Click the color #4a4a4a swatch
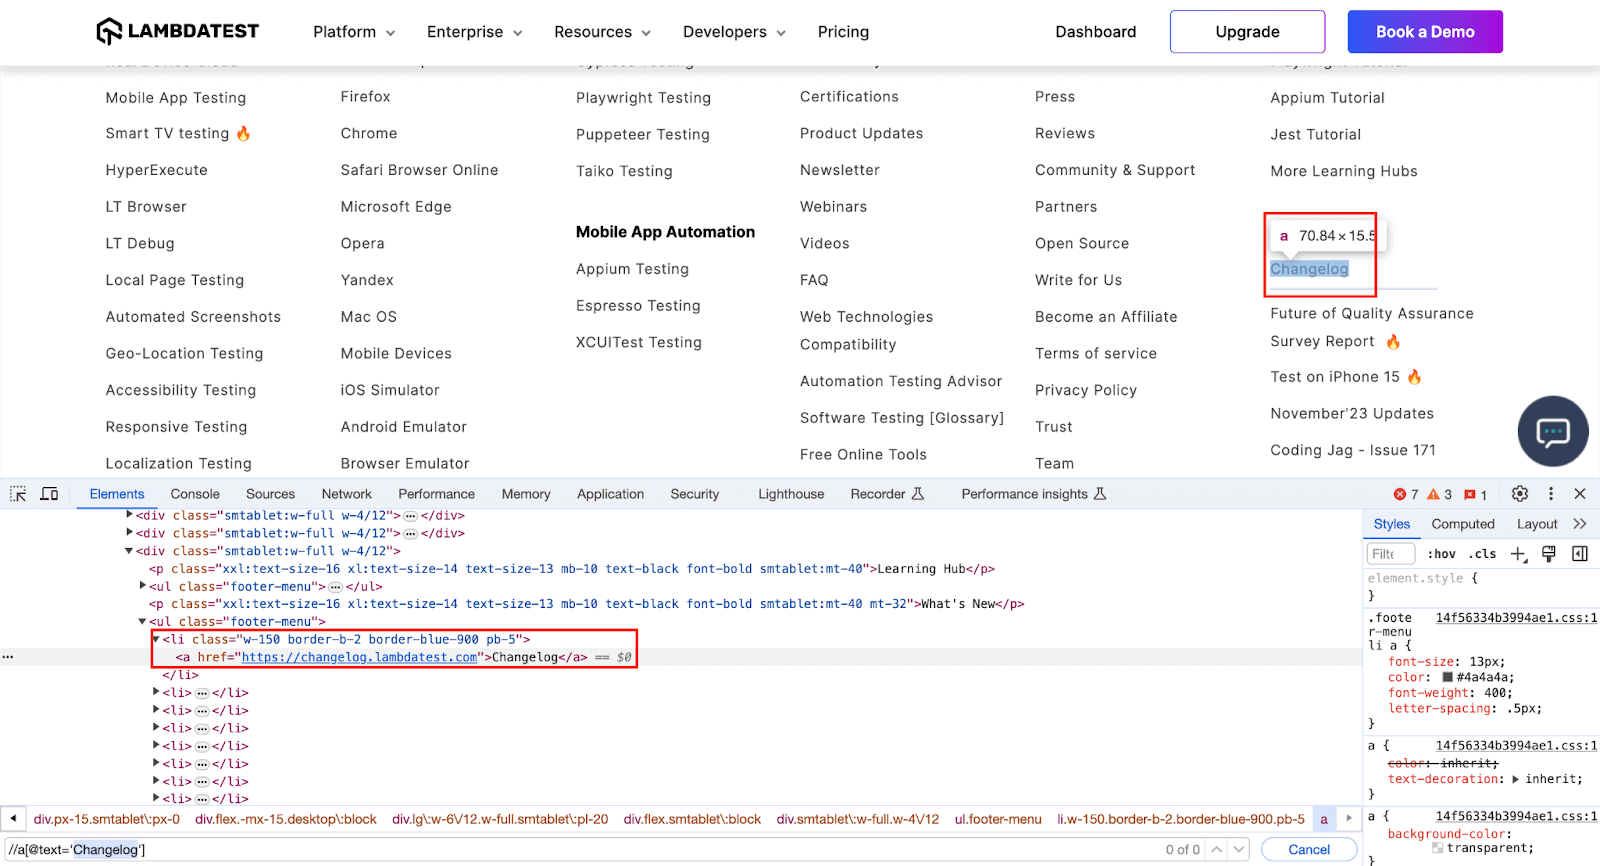Image resolution: width=1600 pixels, height=866 pixels. tap(1447, 677)
